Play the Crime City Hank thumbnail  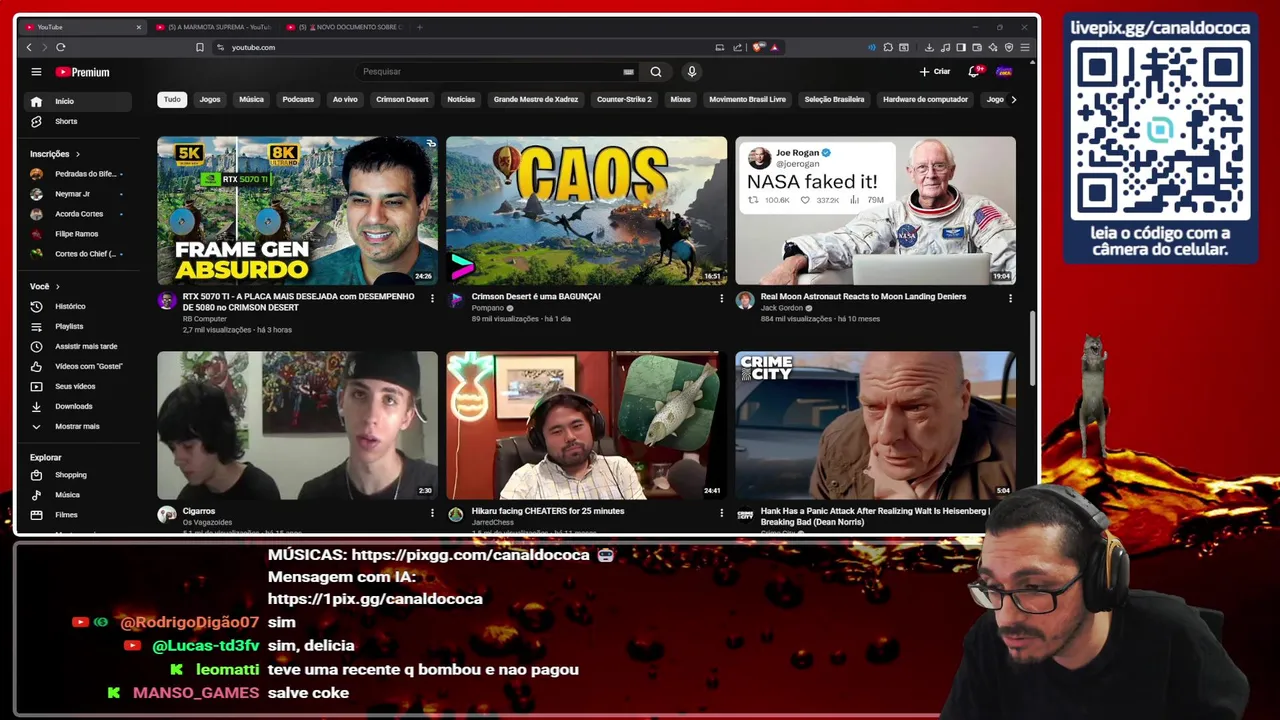tap(875, 425)
